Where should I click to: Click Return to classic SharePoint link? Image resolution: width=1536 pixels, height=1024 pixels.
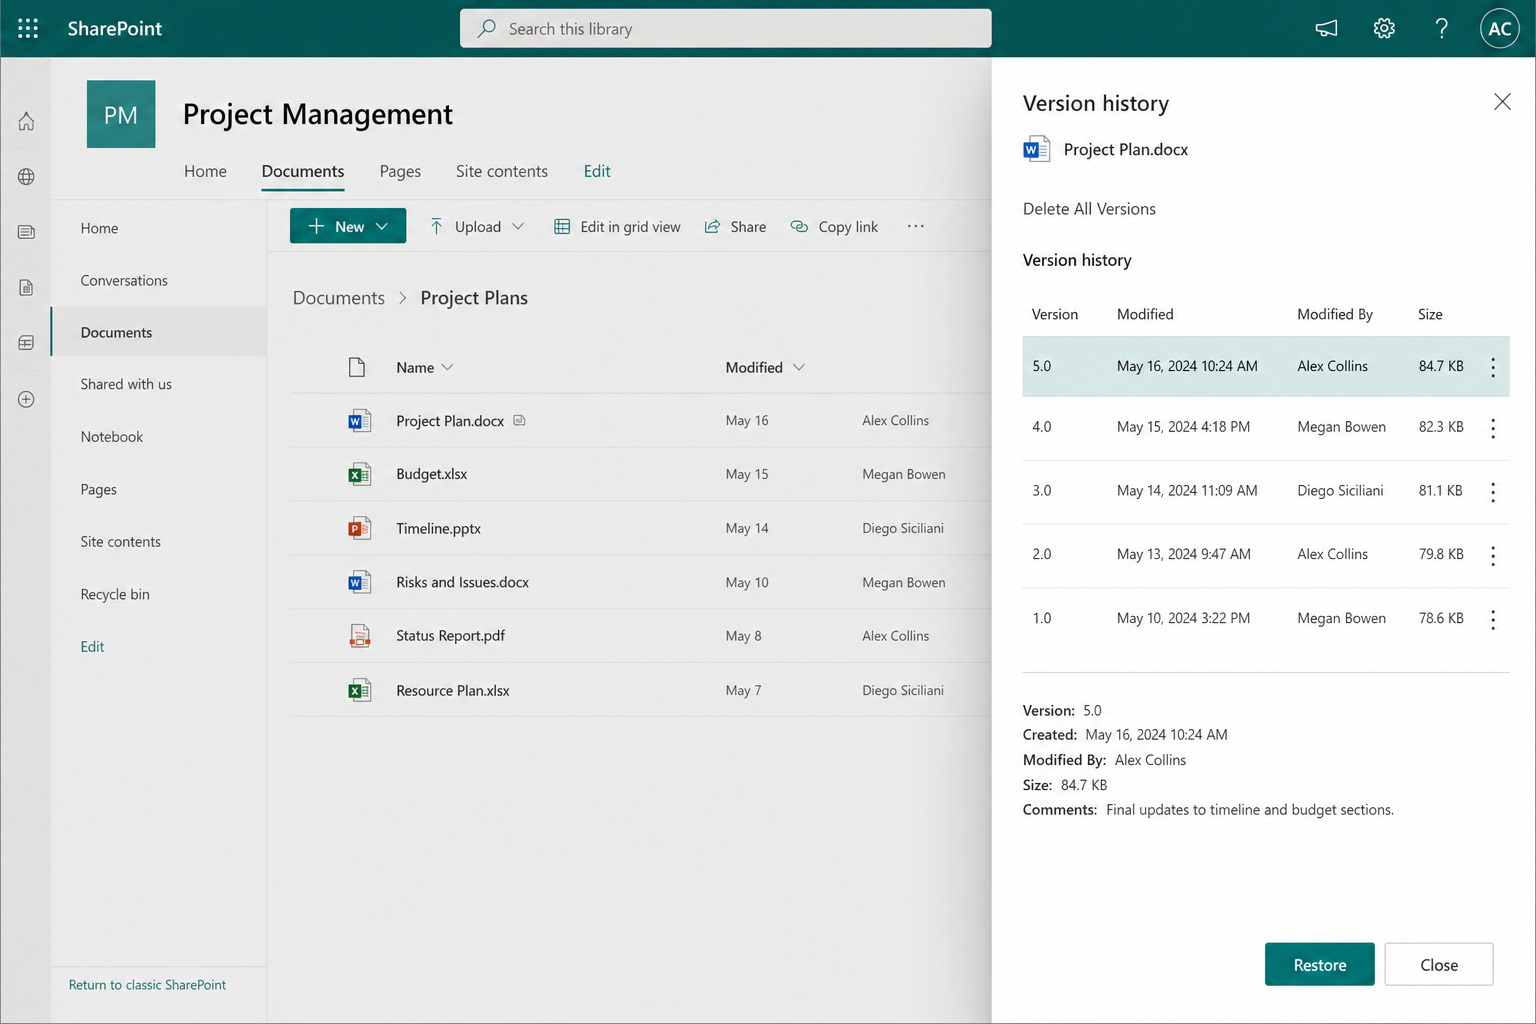coord(147,985)
